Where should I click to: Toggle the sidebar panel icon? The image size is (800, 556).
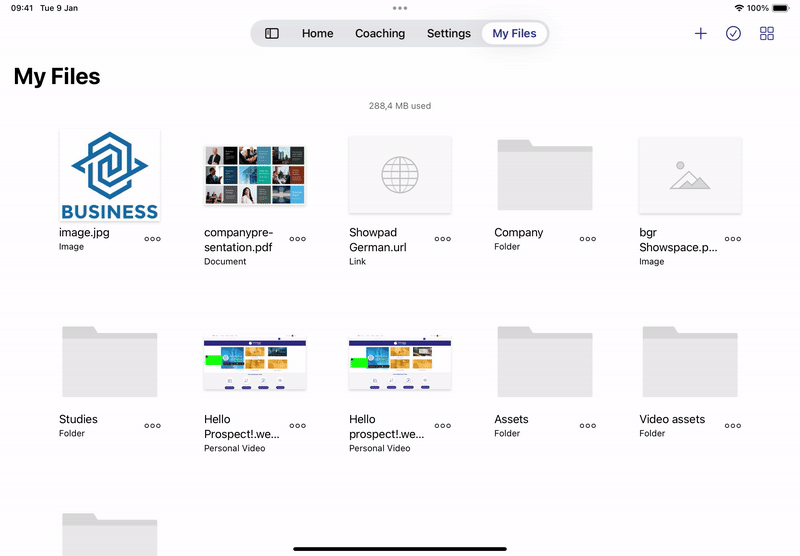272,33
